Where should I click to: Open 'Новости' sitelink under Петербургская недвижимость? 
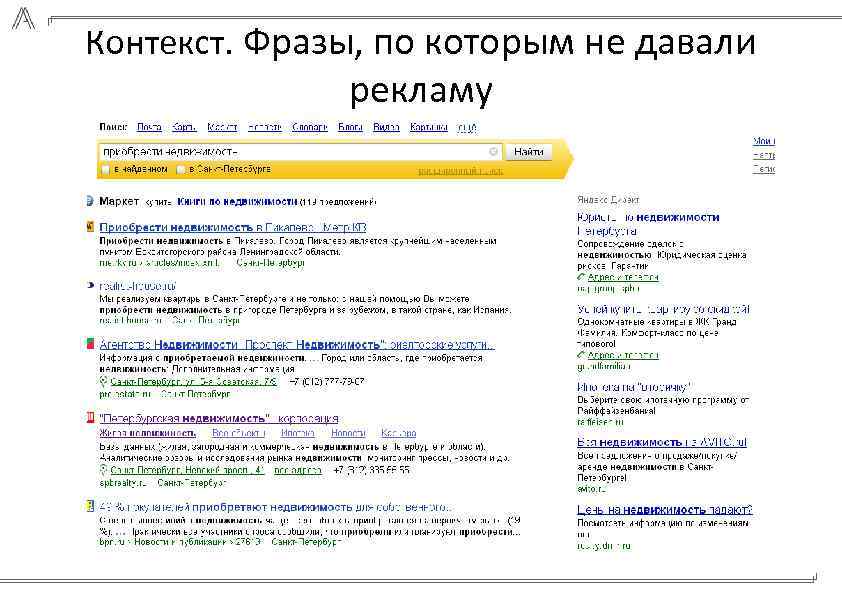(348, 433)
